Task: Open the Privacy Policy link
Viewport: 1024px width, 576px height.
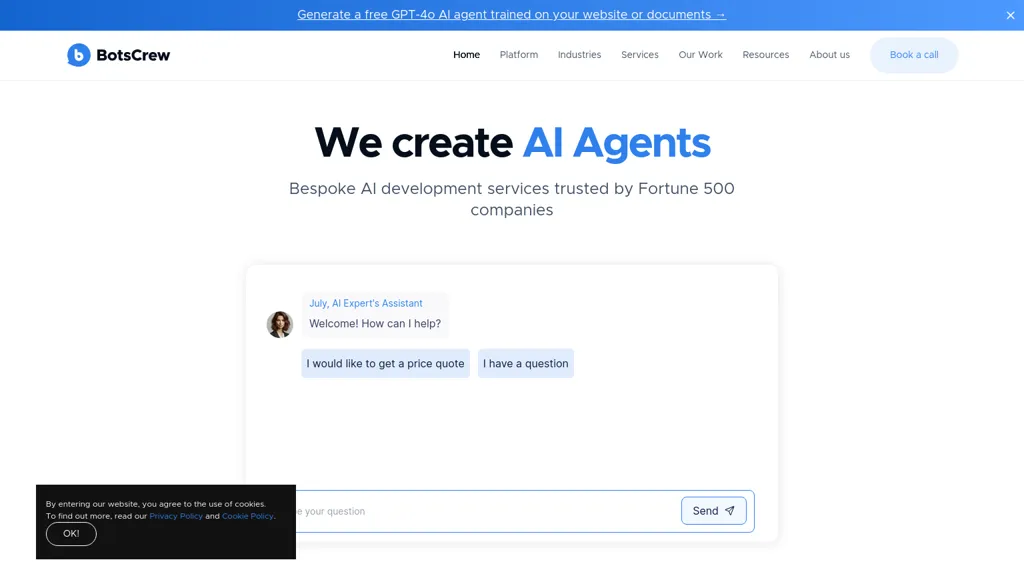Action: click(x=176, y=516)
